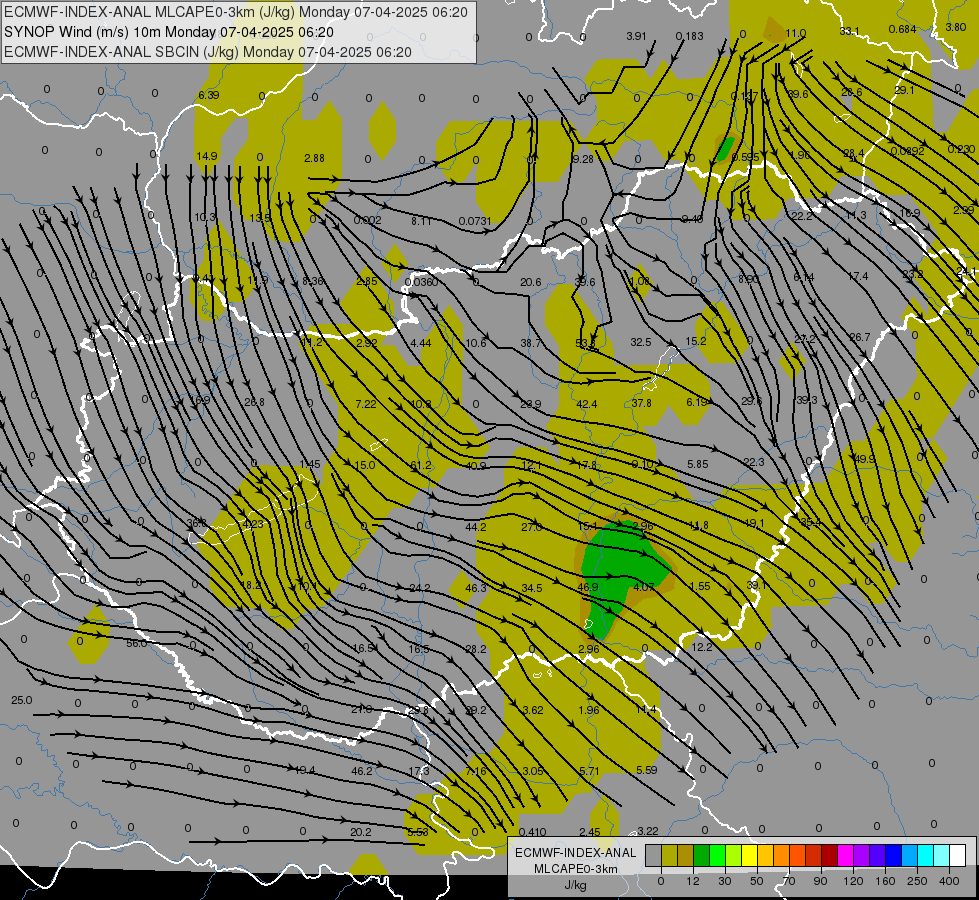Image resolution: width=979 pixels, height=900 pixels.
Task: Select the map value 5.59
Action: click(646, 770)
